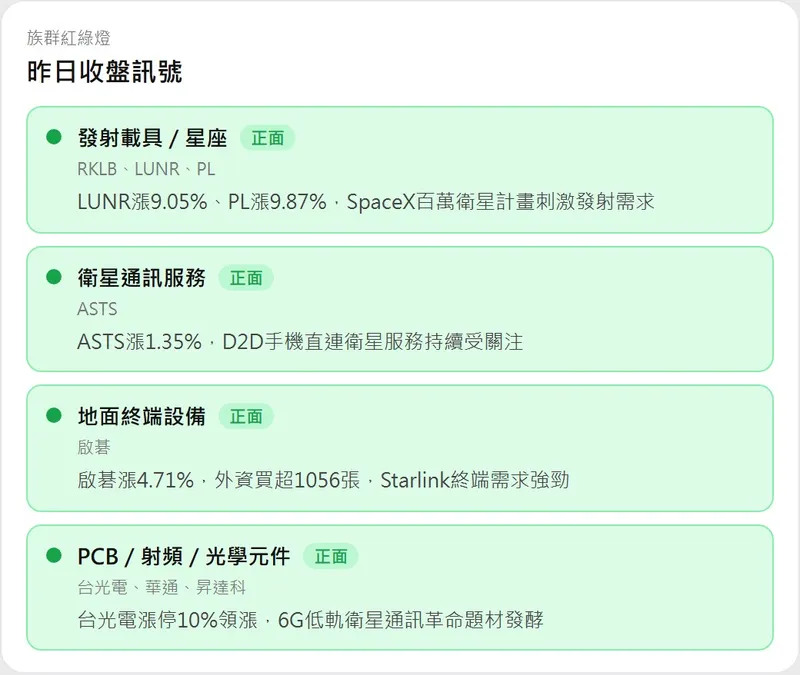Open the 發射載具 / 星座 card title
This screenshot has height=675, width=800.
(152, 139)
